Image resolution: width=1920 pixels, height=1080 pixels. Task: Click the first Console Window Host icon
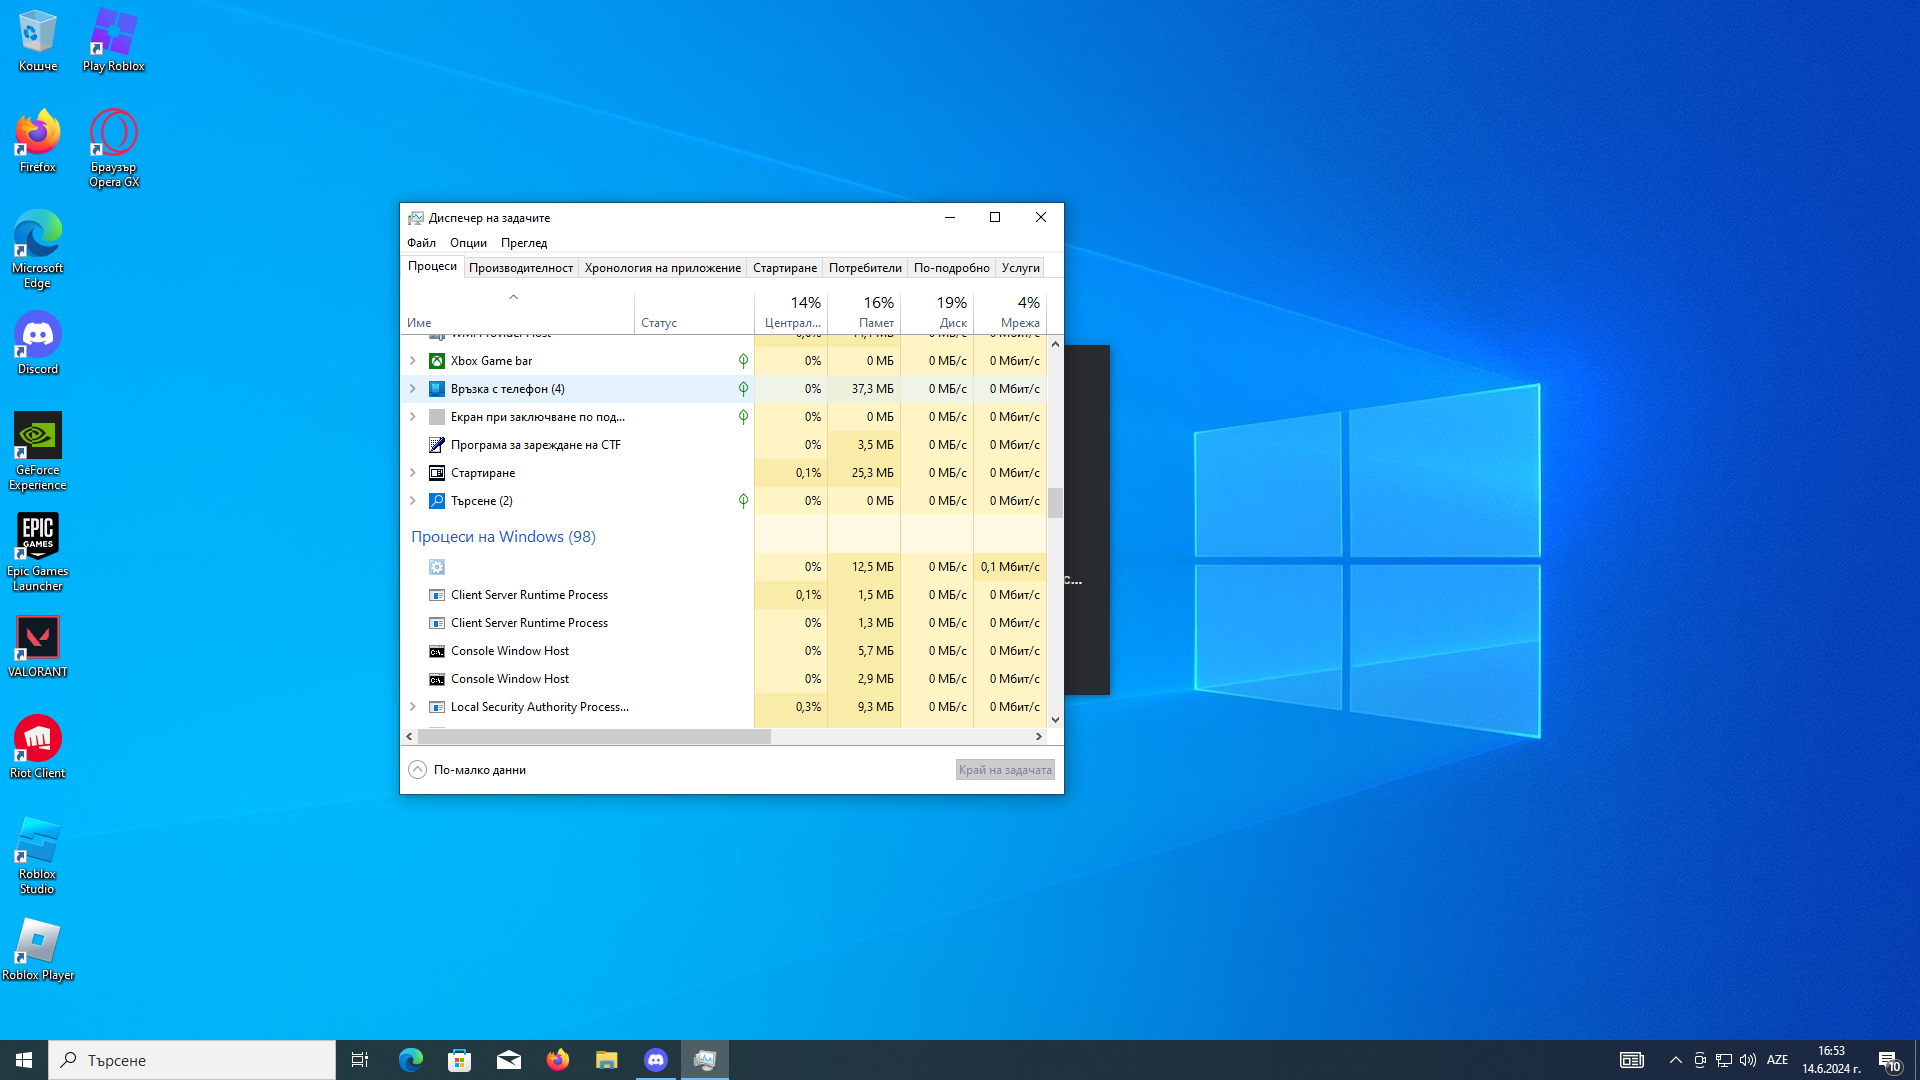(437, 651)
